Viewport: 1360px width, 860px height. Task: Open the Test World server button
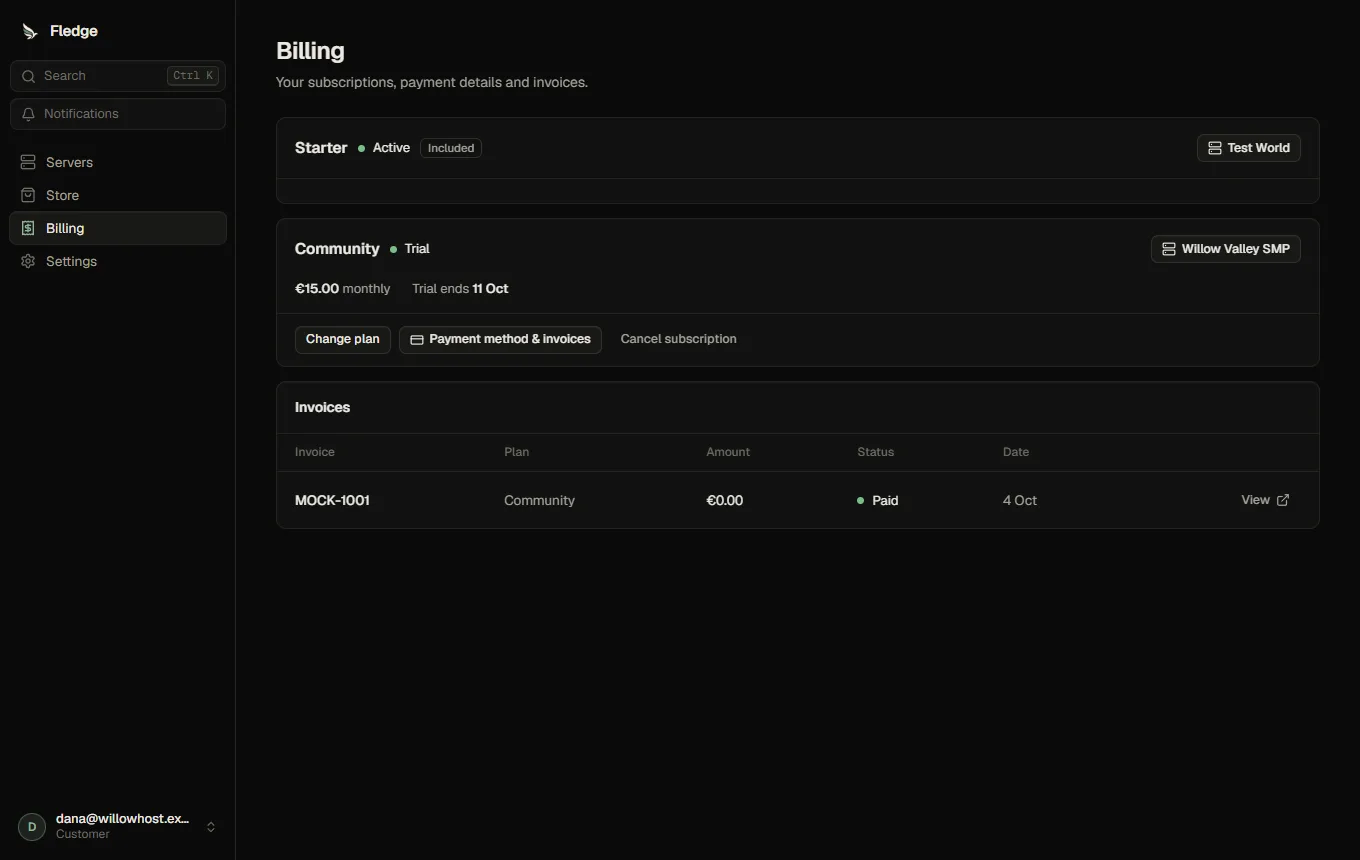(x=1249, y=148)
